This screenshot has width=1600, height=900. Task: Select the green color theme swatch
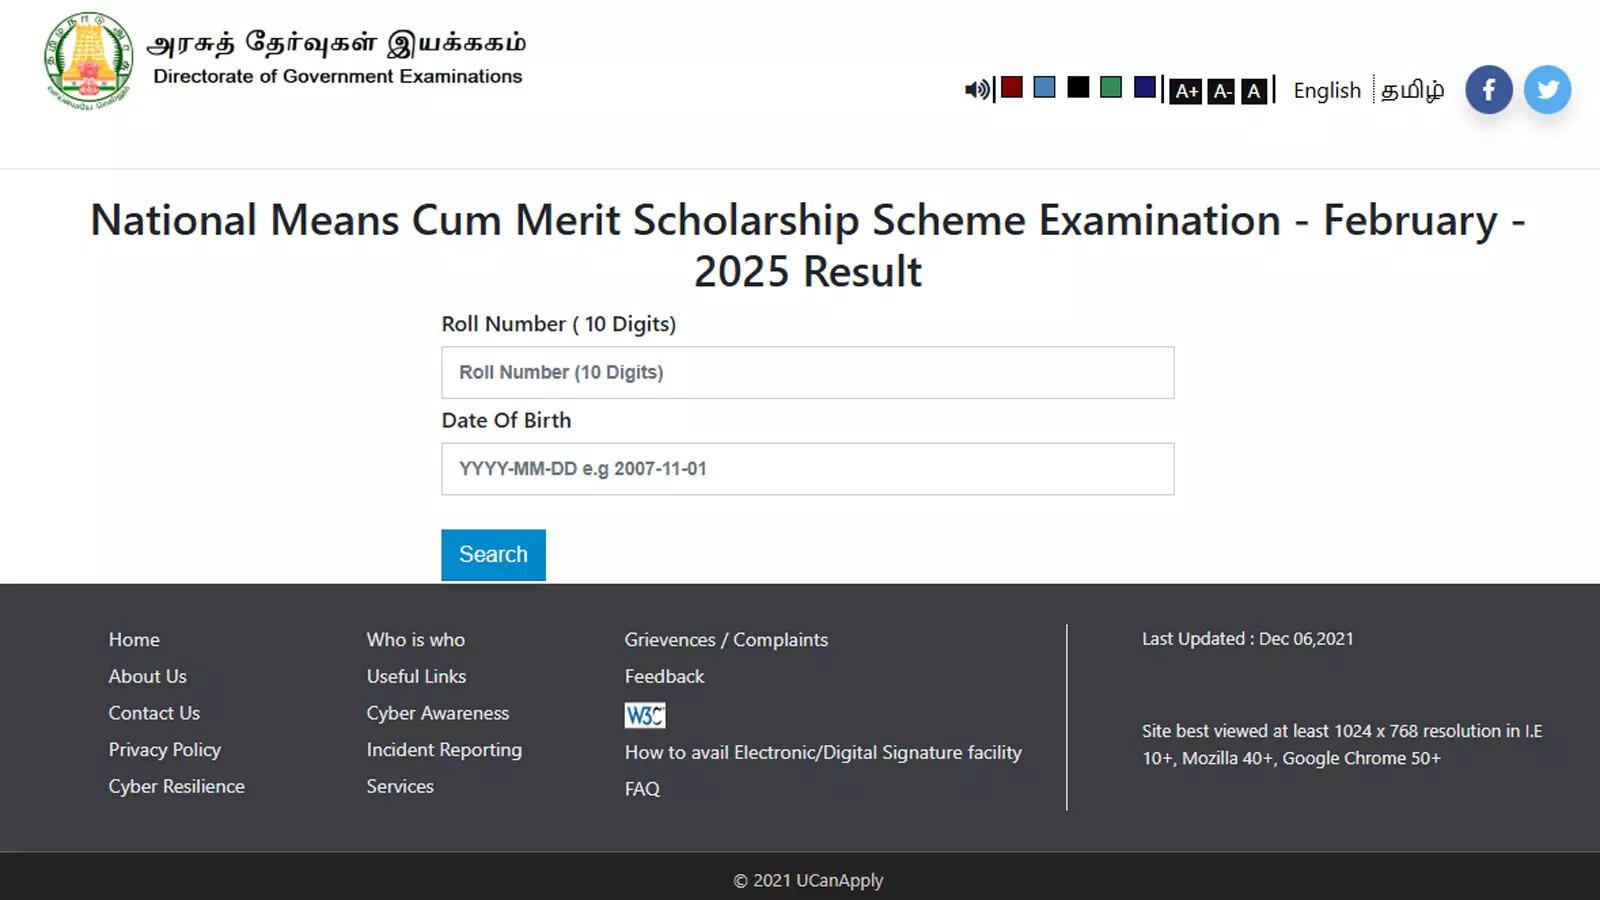point(1111,87)
